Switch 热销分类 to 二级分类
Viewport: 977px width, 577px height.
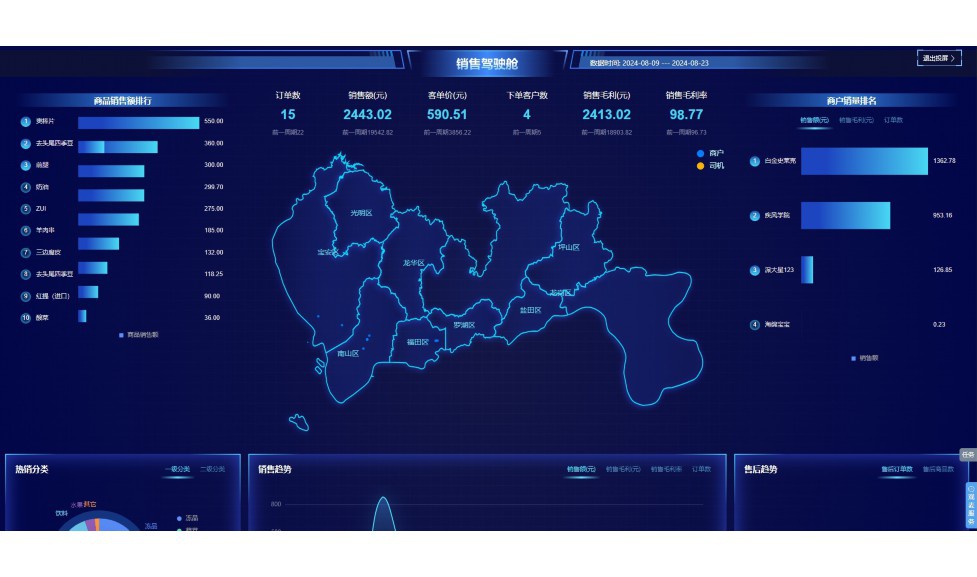214,469
